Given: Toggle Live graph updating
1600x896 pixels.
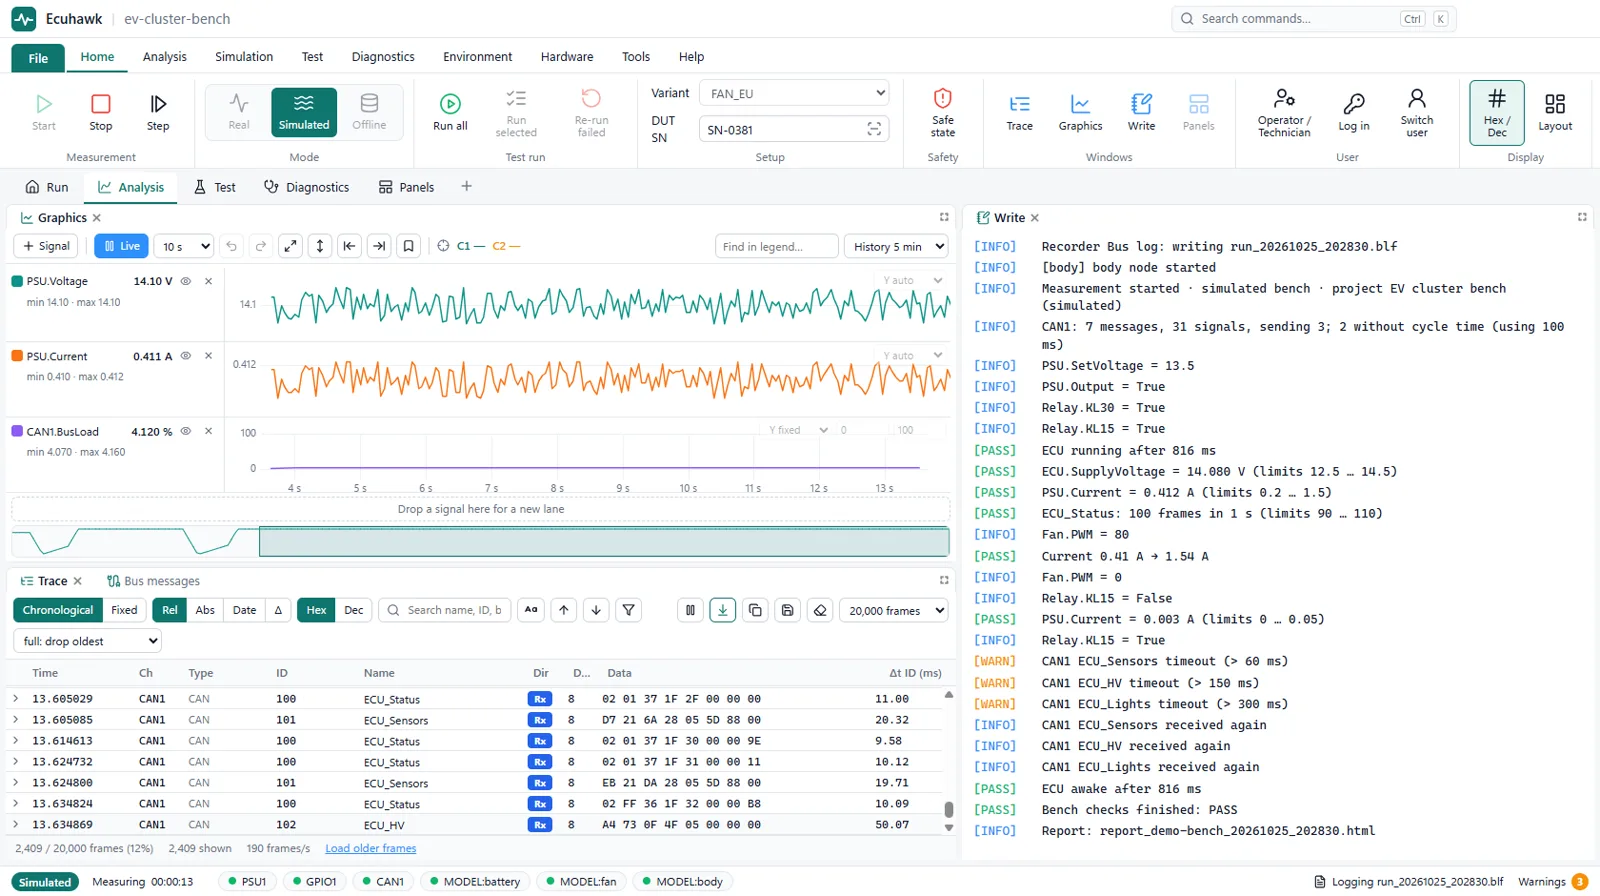Looking at the screenshot, I should point(122,246).
